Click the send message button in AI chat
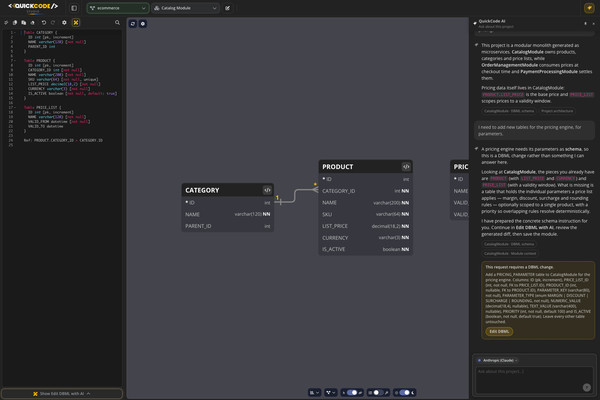The height and width of the screenshot is (400, 600). pos(587,387)
